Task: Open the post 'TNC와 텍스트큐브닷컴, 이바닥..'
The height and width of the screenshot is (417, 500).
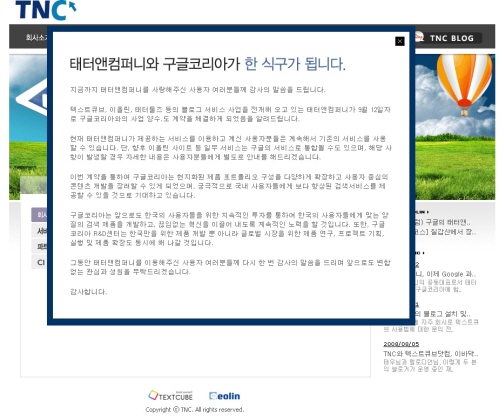Action: pyautogui.click(x=431, y=354)
